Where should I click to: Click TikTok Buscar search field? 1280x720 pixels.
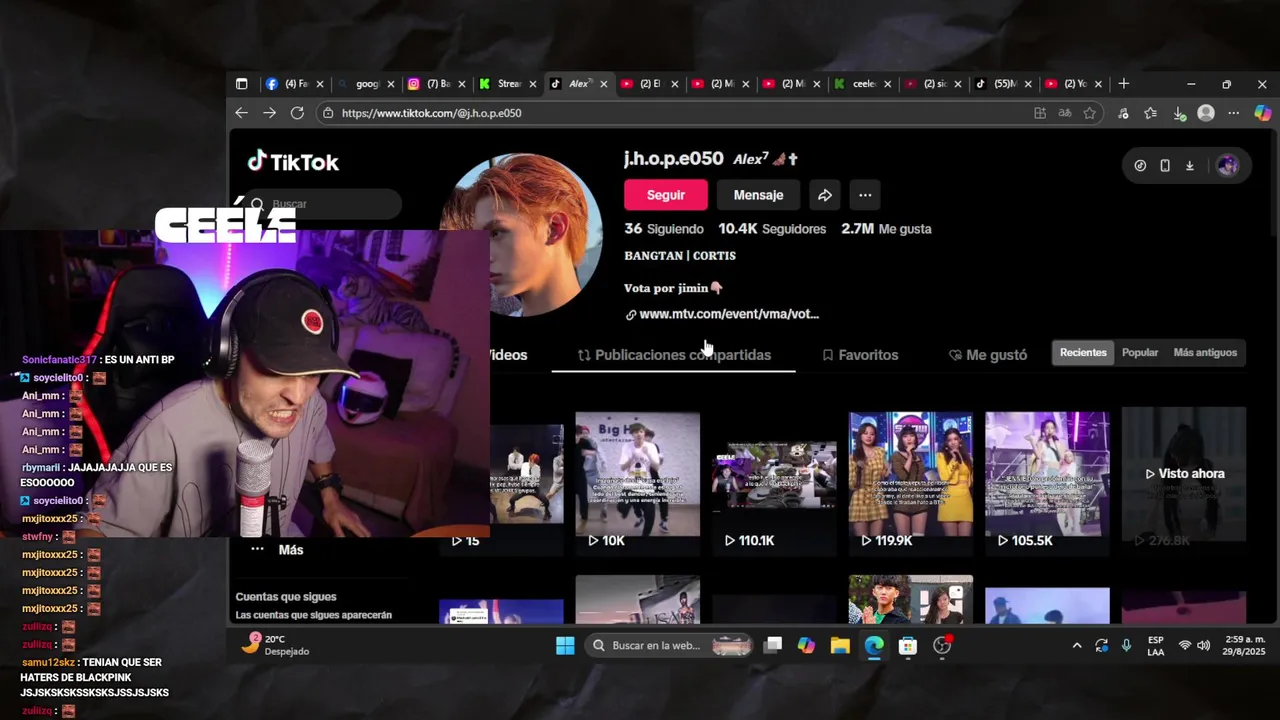tap(322, 204)
